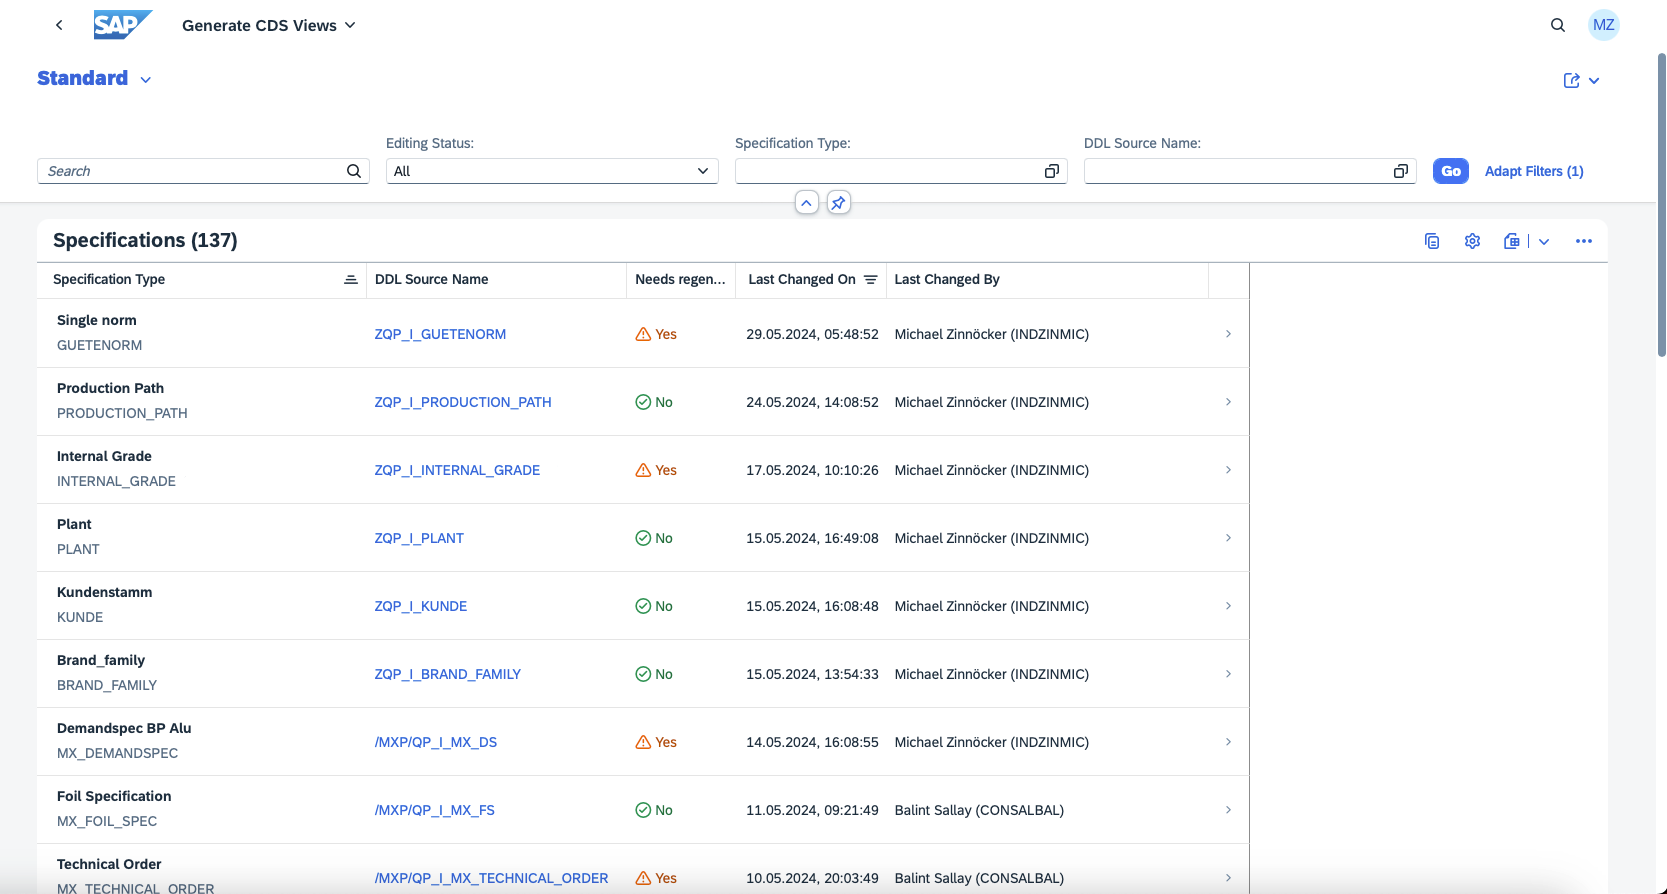Open the ZQP_I_GUETENORM link
Screen dimensions: 1667x894
tap(440, 334)
